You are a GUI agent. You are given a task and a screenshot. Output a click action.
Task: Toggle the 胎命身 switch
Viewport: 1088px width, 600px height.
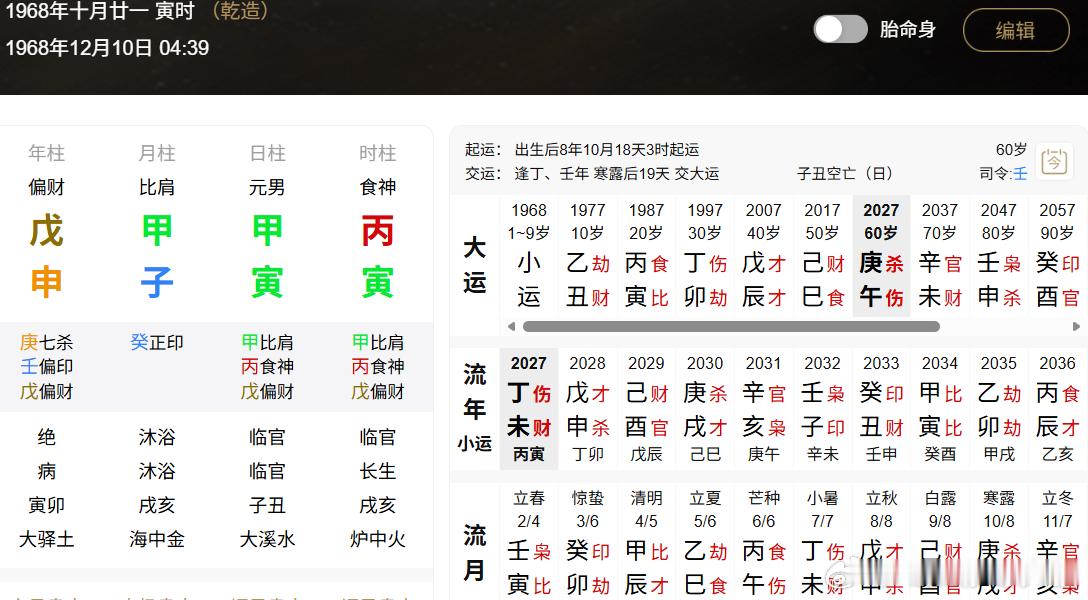[840, 29]
